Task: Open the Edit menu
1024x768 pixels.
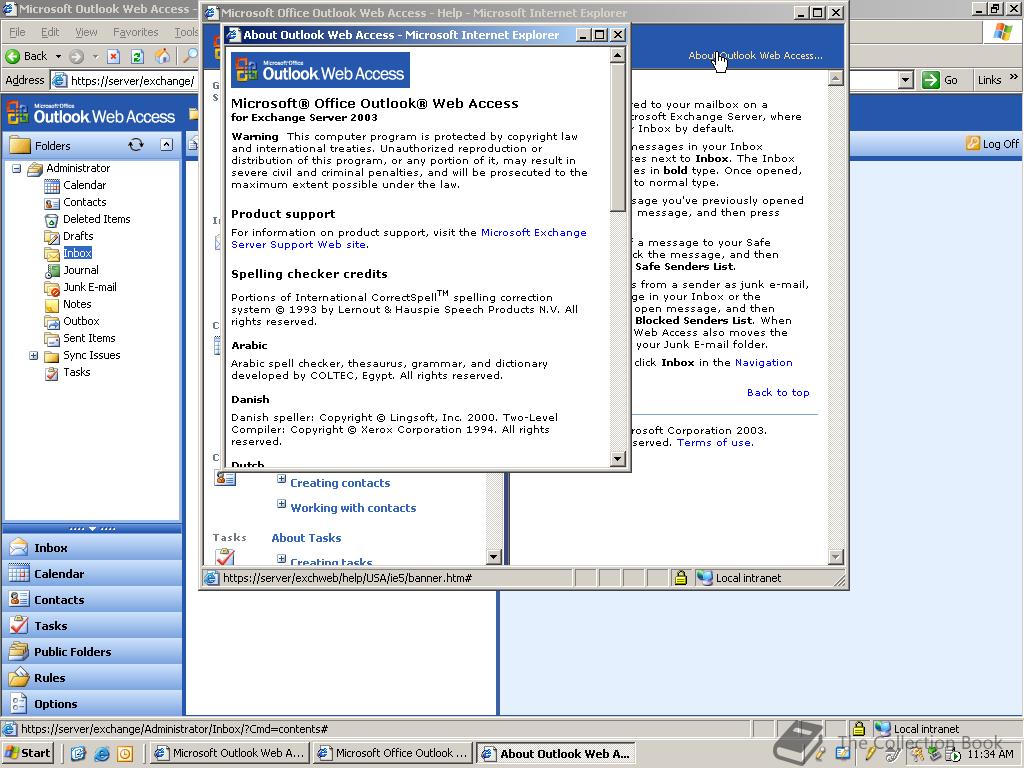Action: click(x=50, y=32)
